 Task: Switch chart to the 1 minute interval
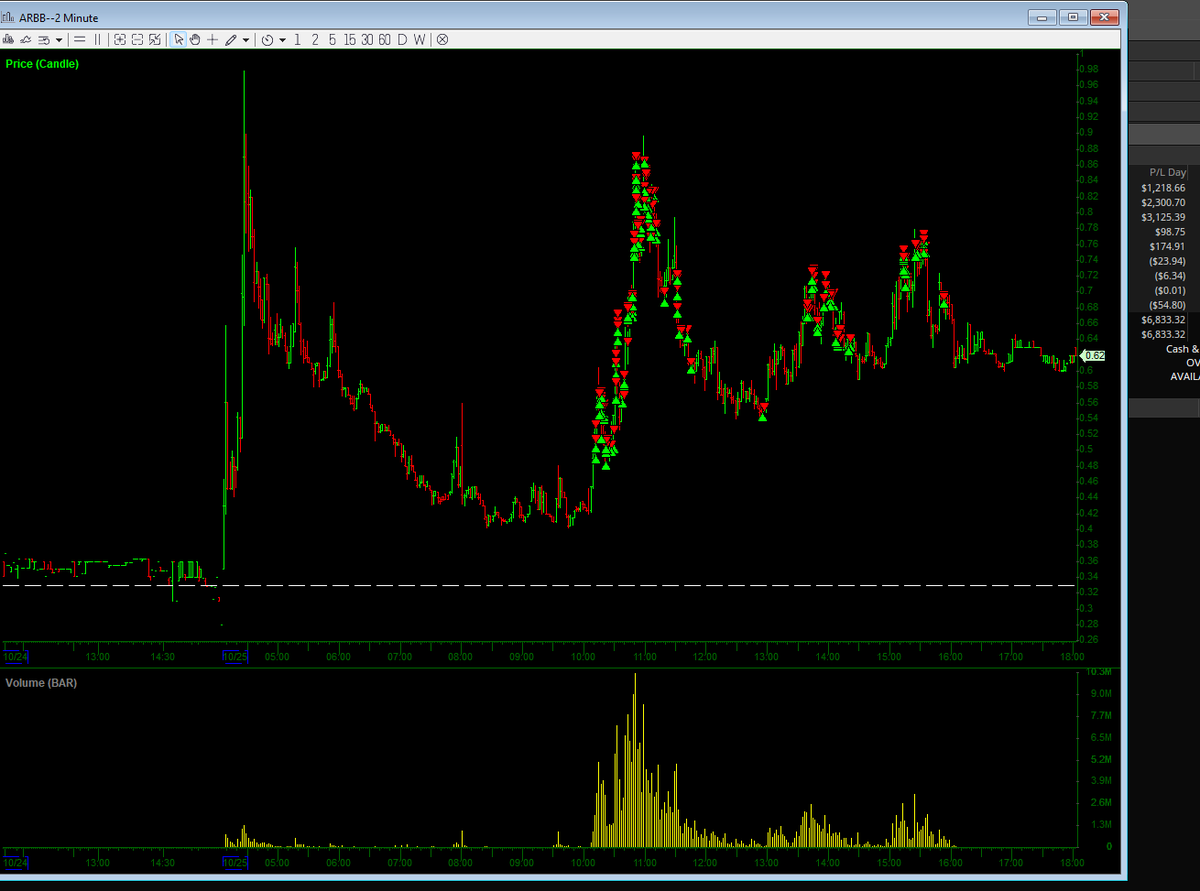pyautogui.click(x=297, y=39)
